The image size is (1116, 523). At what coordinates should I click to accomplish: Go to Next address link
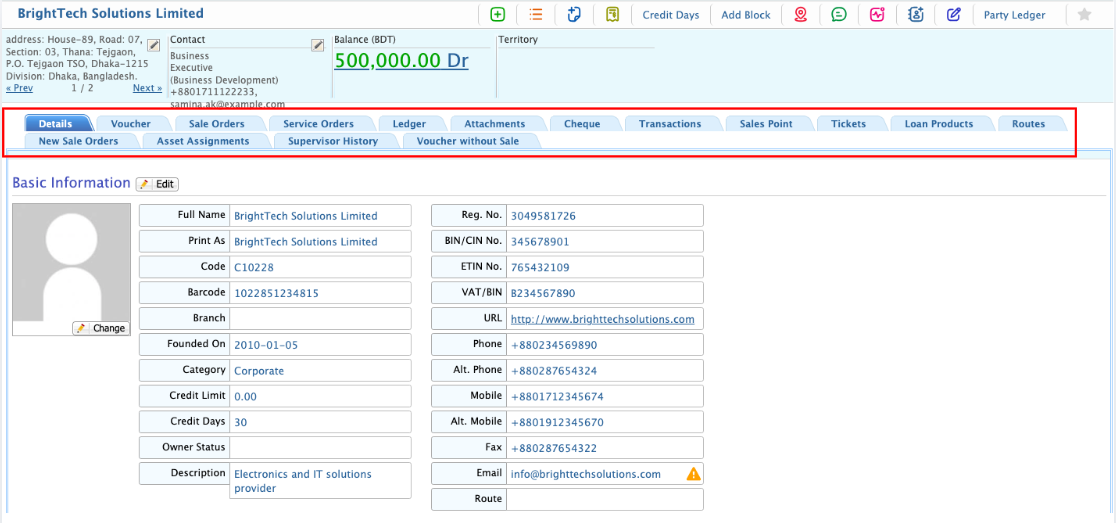pos(147,88)
